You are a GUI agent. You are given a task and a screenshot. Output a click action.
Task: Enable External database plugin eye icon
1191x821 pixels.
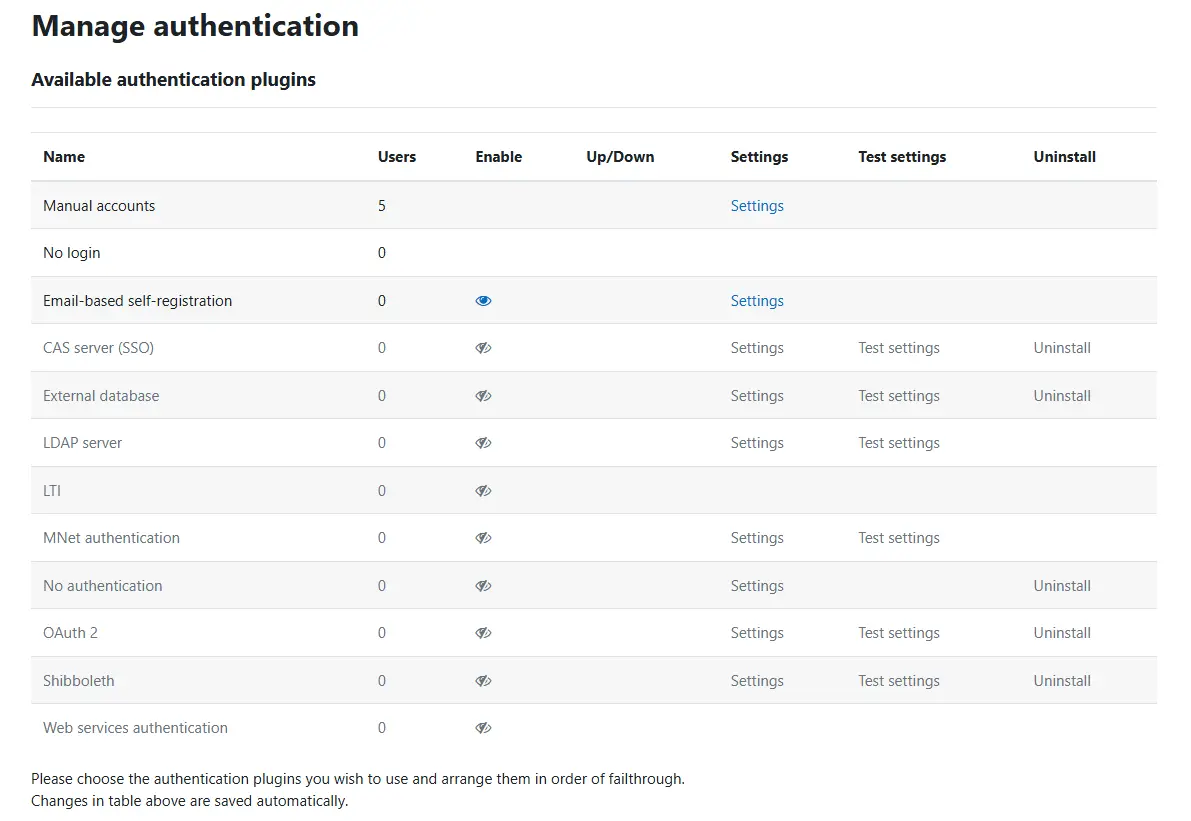483,396
